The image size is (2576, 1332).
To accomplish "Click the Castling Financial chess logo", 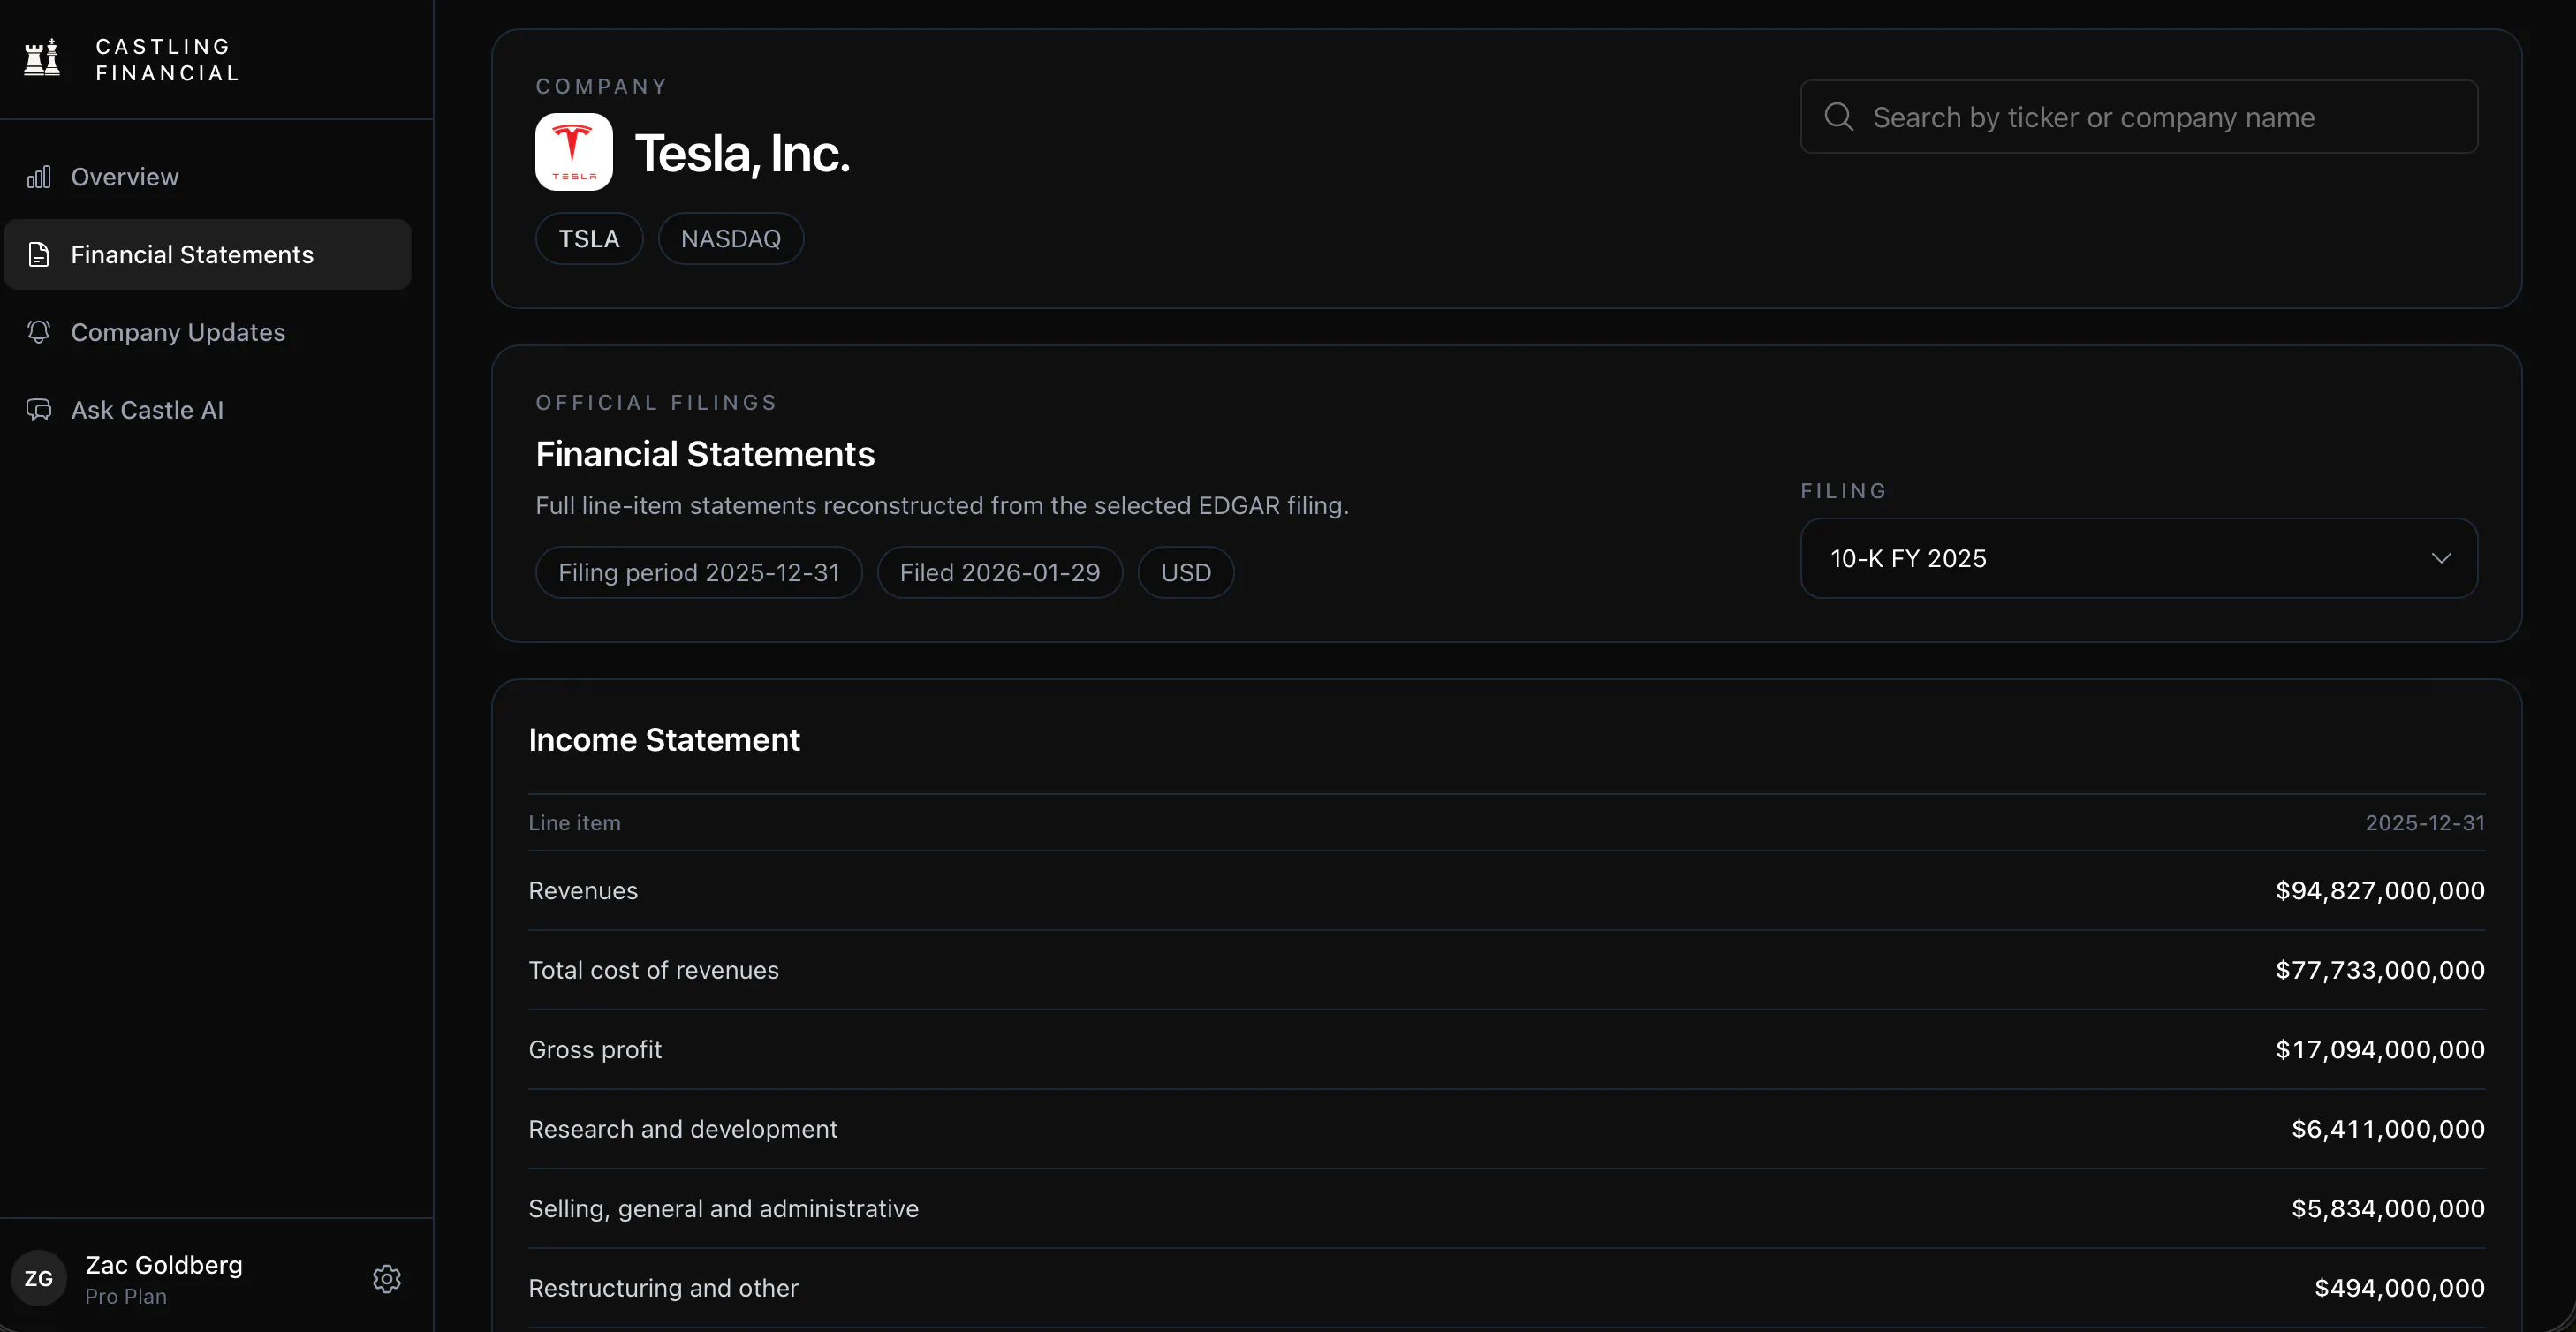I will pyautogui.click(x=42, y=58).
